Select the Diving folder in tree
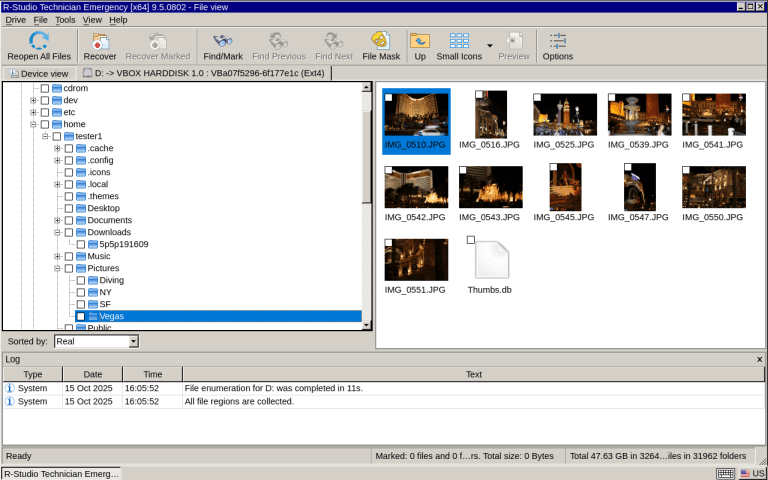Screen dimensions: 768x480 point(111,280)
